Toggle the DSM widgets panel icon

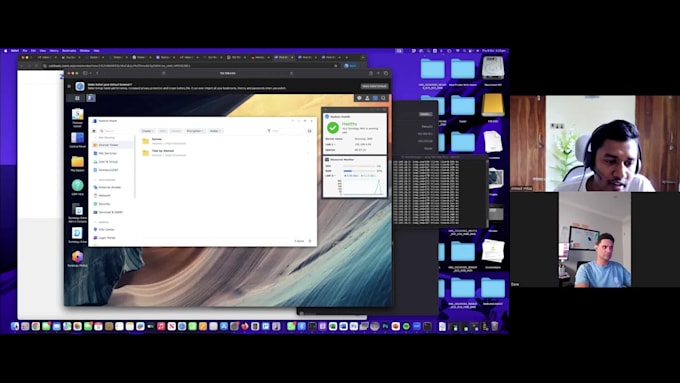coord(376,98)
